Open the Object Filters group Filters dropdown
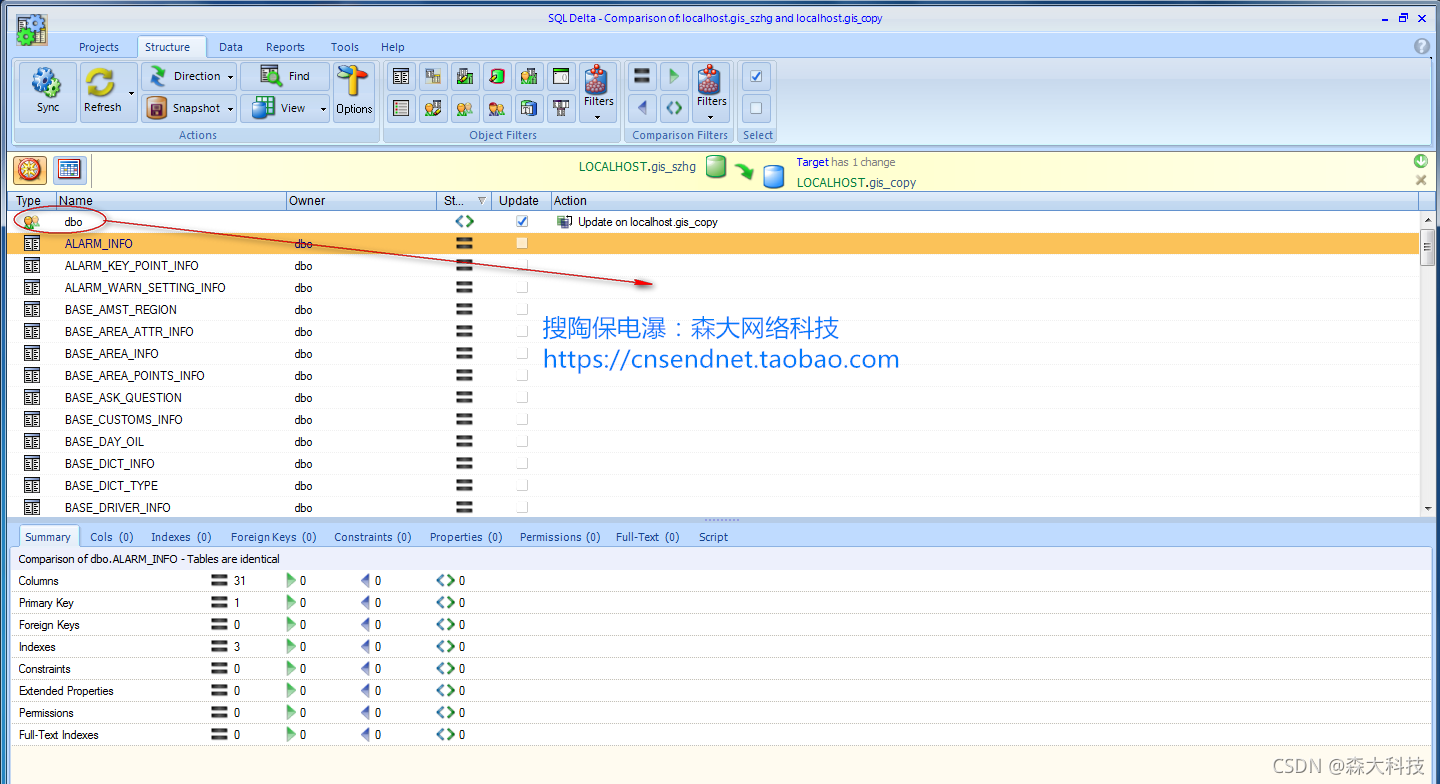 (598, 116)
